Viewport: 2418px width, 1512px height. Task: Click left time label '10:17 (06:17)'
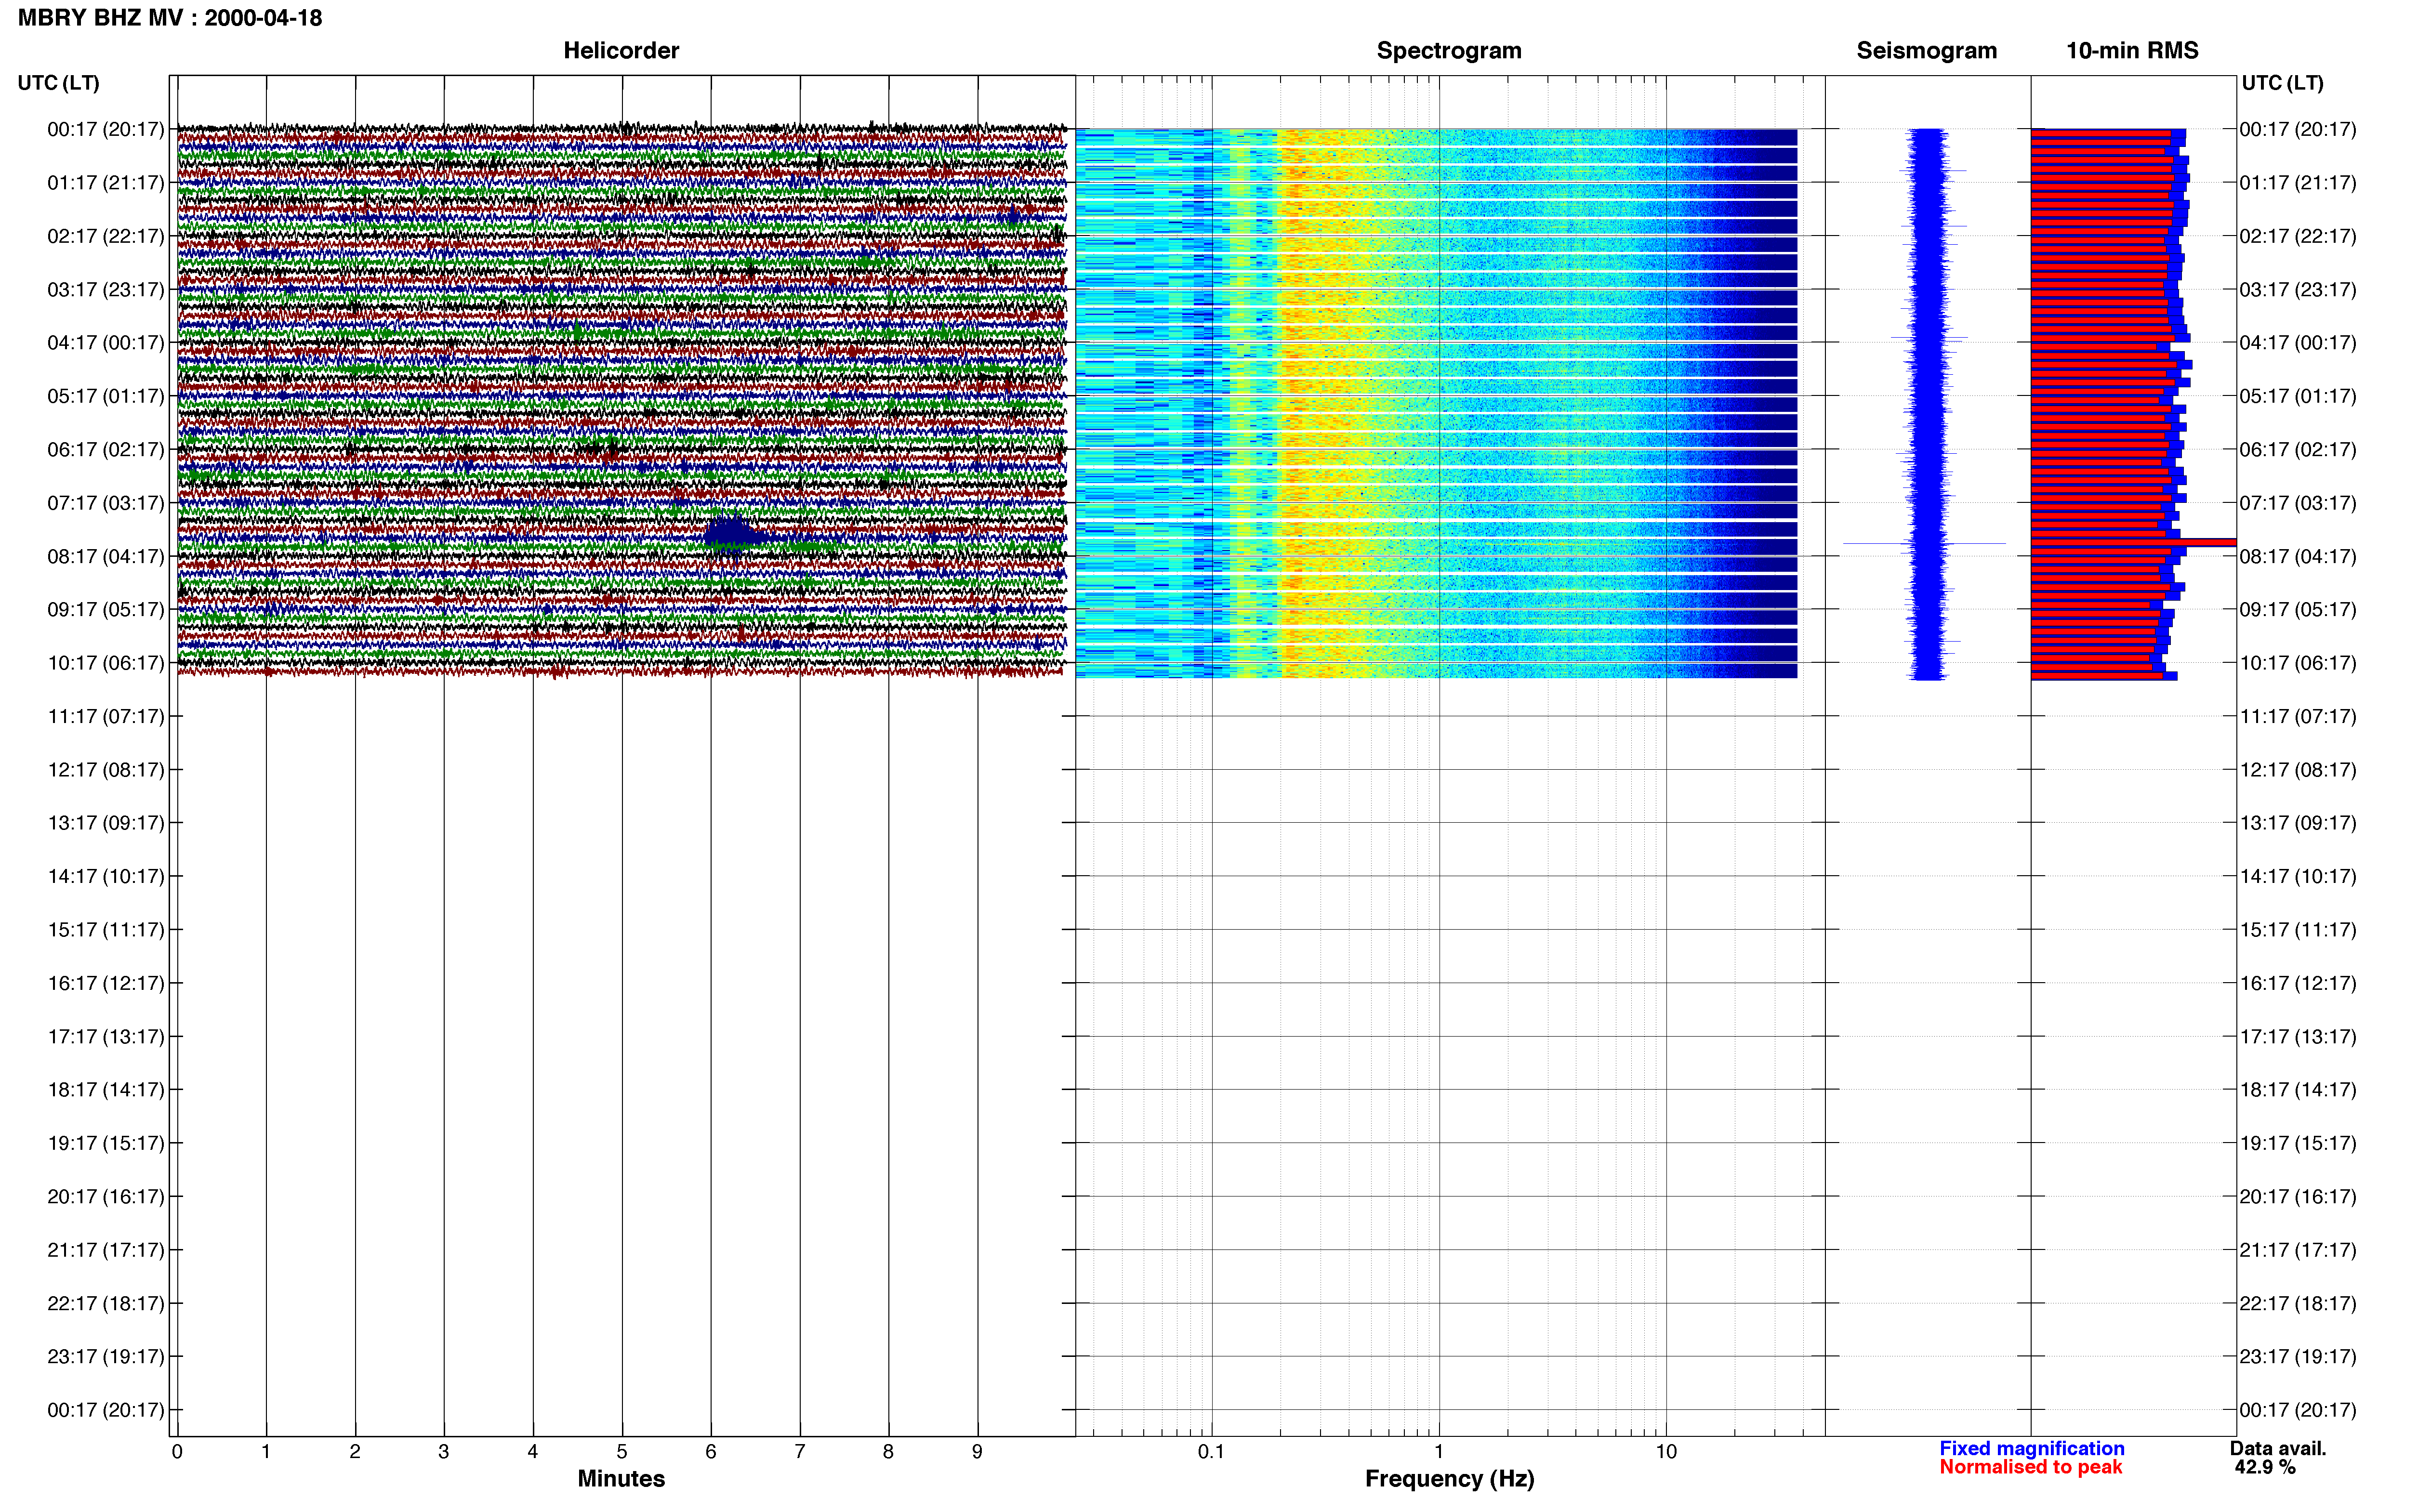[x=105, y=663]
